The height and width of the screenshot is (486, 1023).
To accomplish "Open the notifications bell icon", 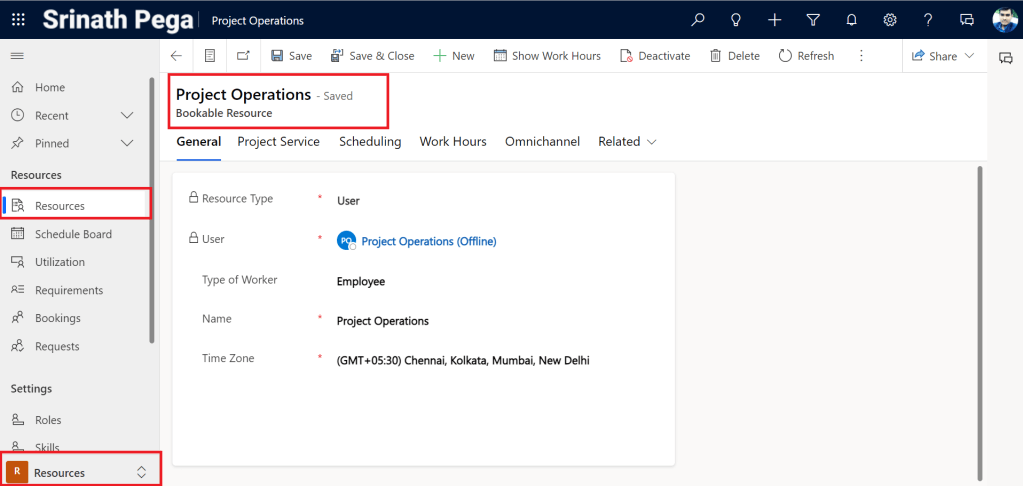I will click(851, 20).
